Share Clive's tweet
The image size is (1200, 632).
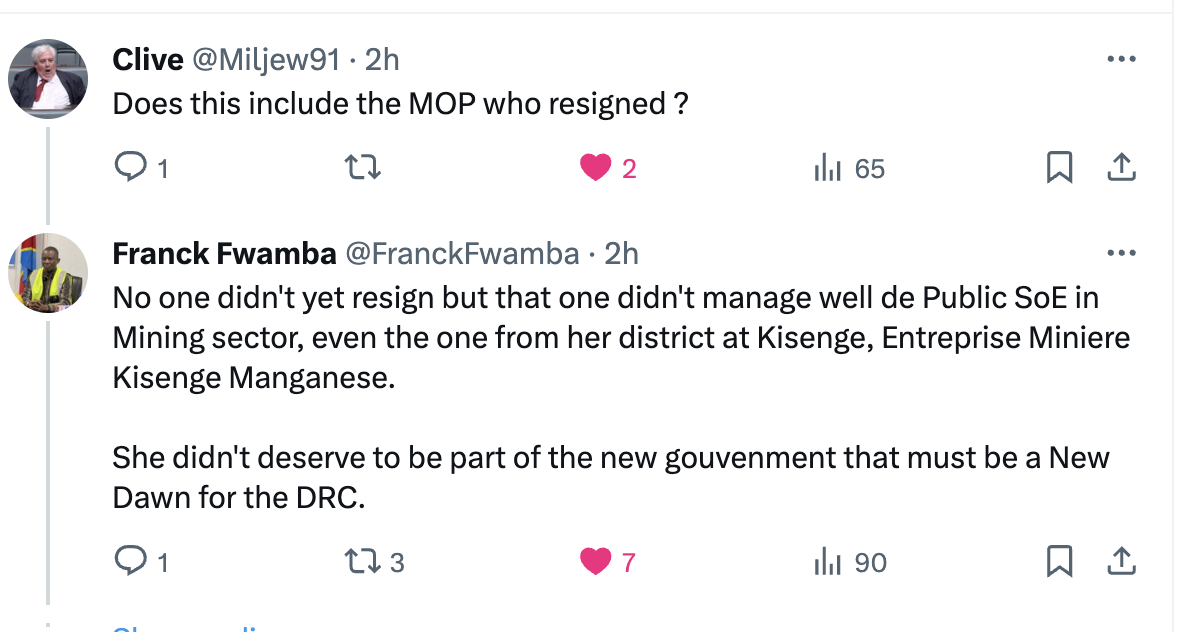1121,168
